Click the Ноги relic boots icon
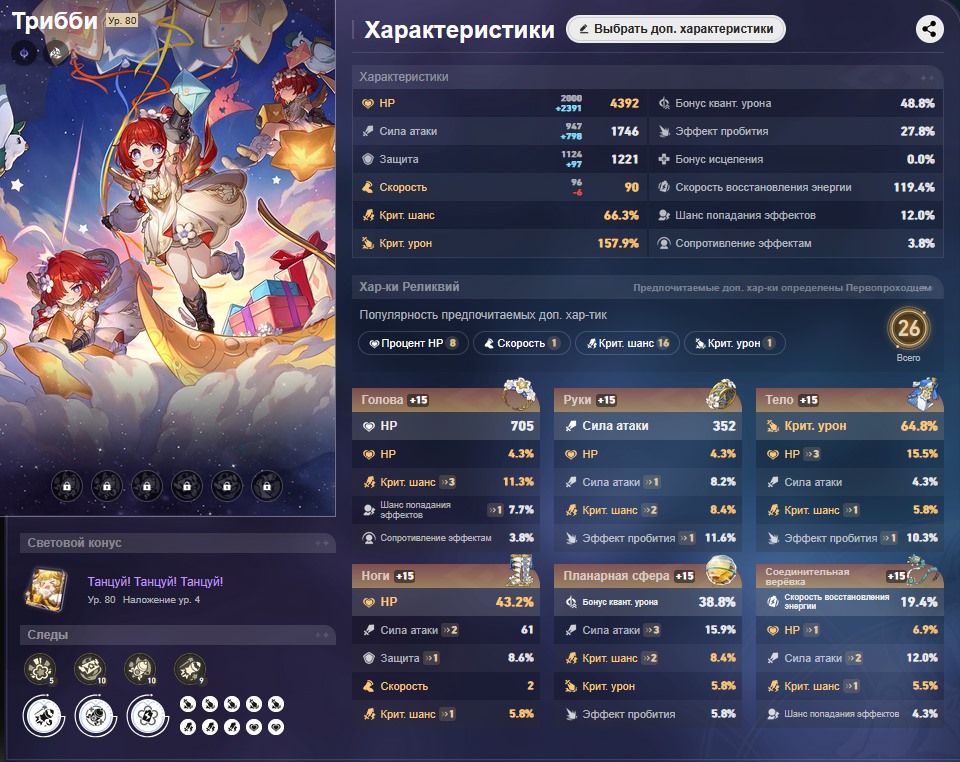Viewport: 960px width, 762px height. 521,570
